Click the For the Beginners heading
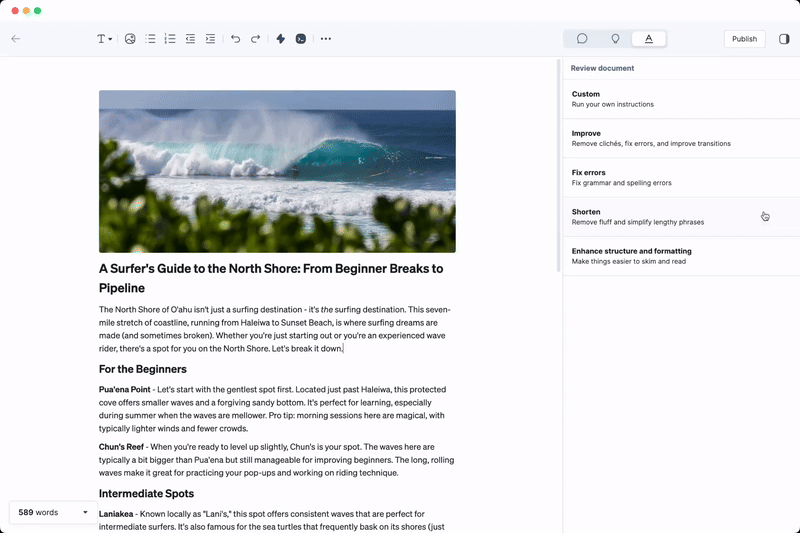The height and width of the screenshot is (533, 800). point(143,369)
